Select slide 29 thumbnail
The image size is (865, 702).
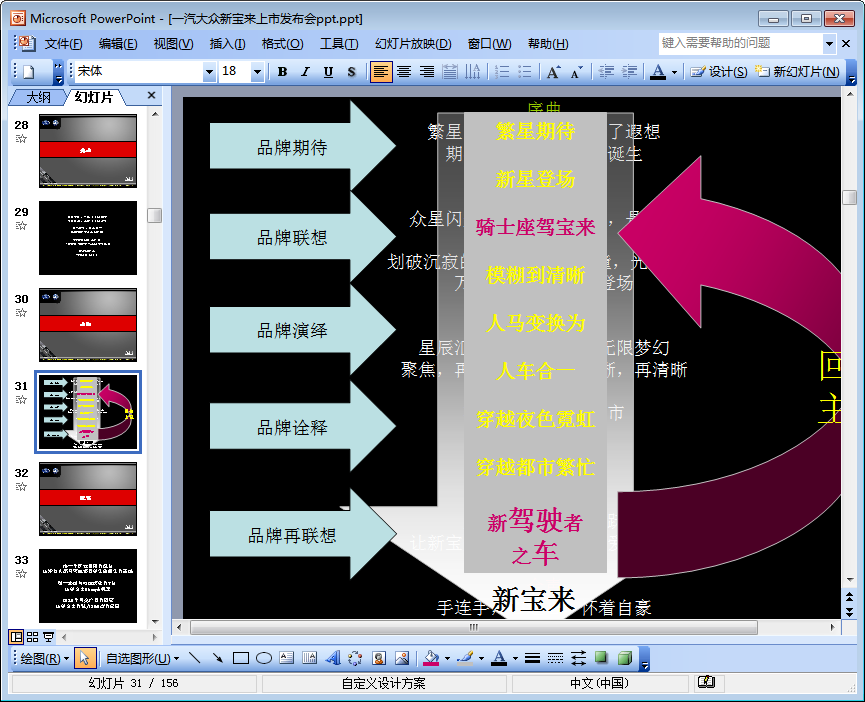(x=88, y=238)
